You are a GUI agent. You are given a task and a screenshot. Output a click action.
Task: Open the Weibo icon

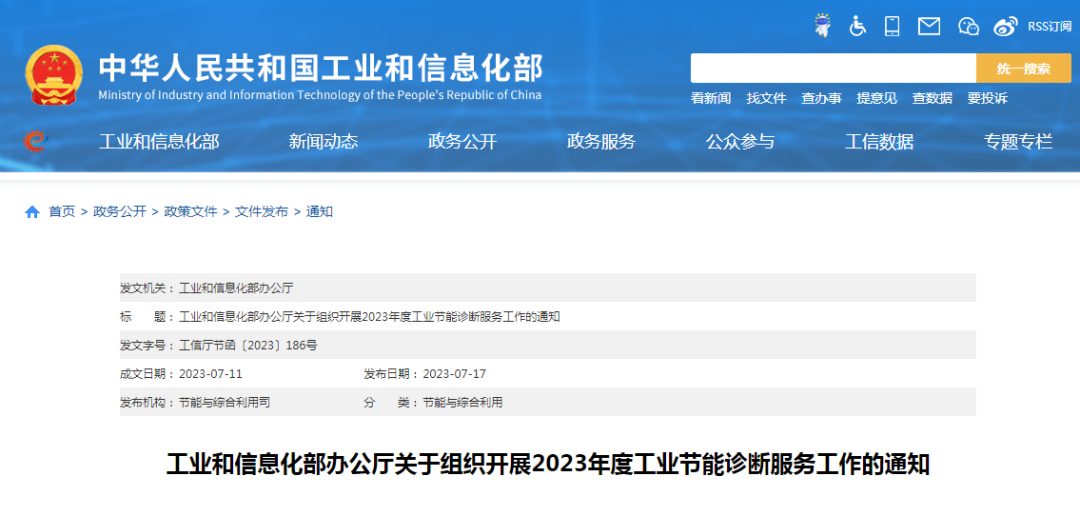tap(1005, 26)
